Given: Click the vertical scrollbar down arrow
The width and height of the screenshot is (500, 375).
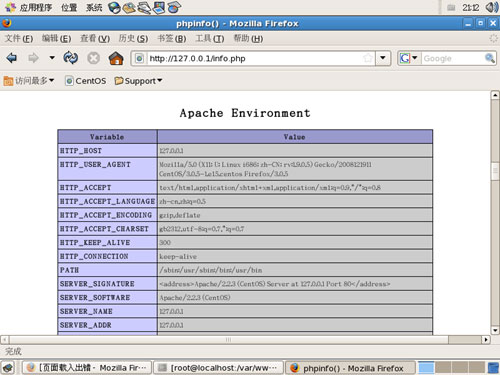Looking at the screenshot, I should coord(495,330).
